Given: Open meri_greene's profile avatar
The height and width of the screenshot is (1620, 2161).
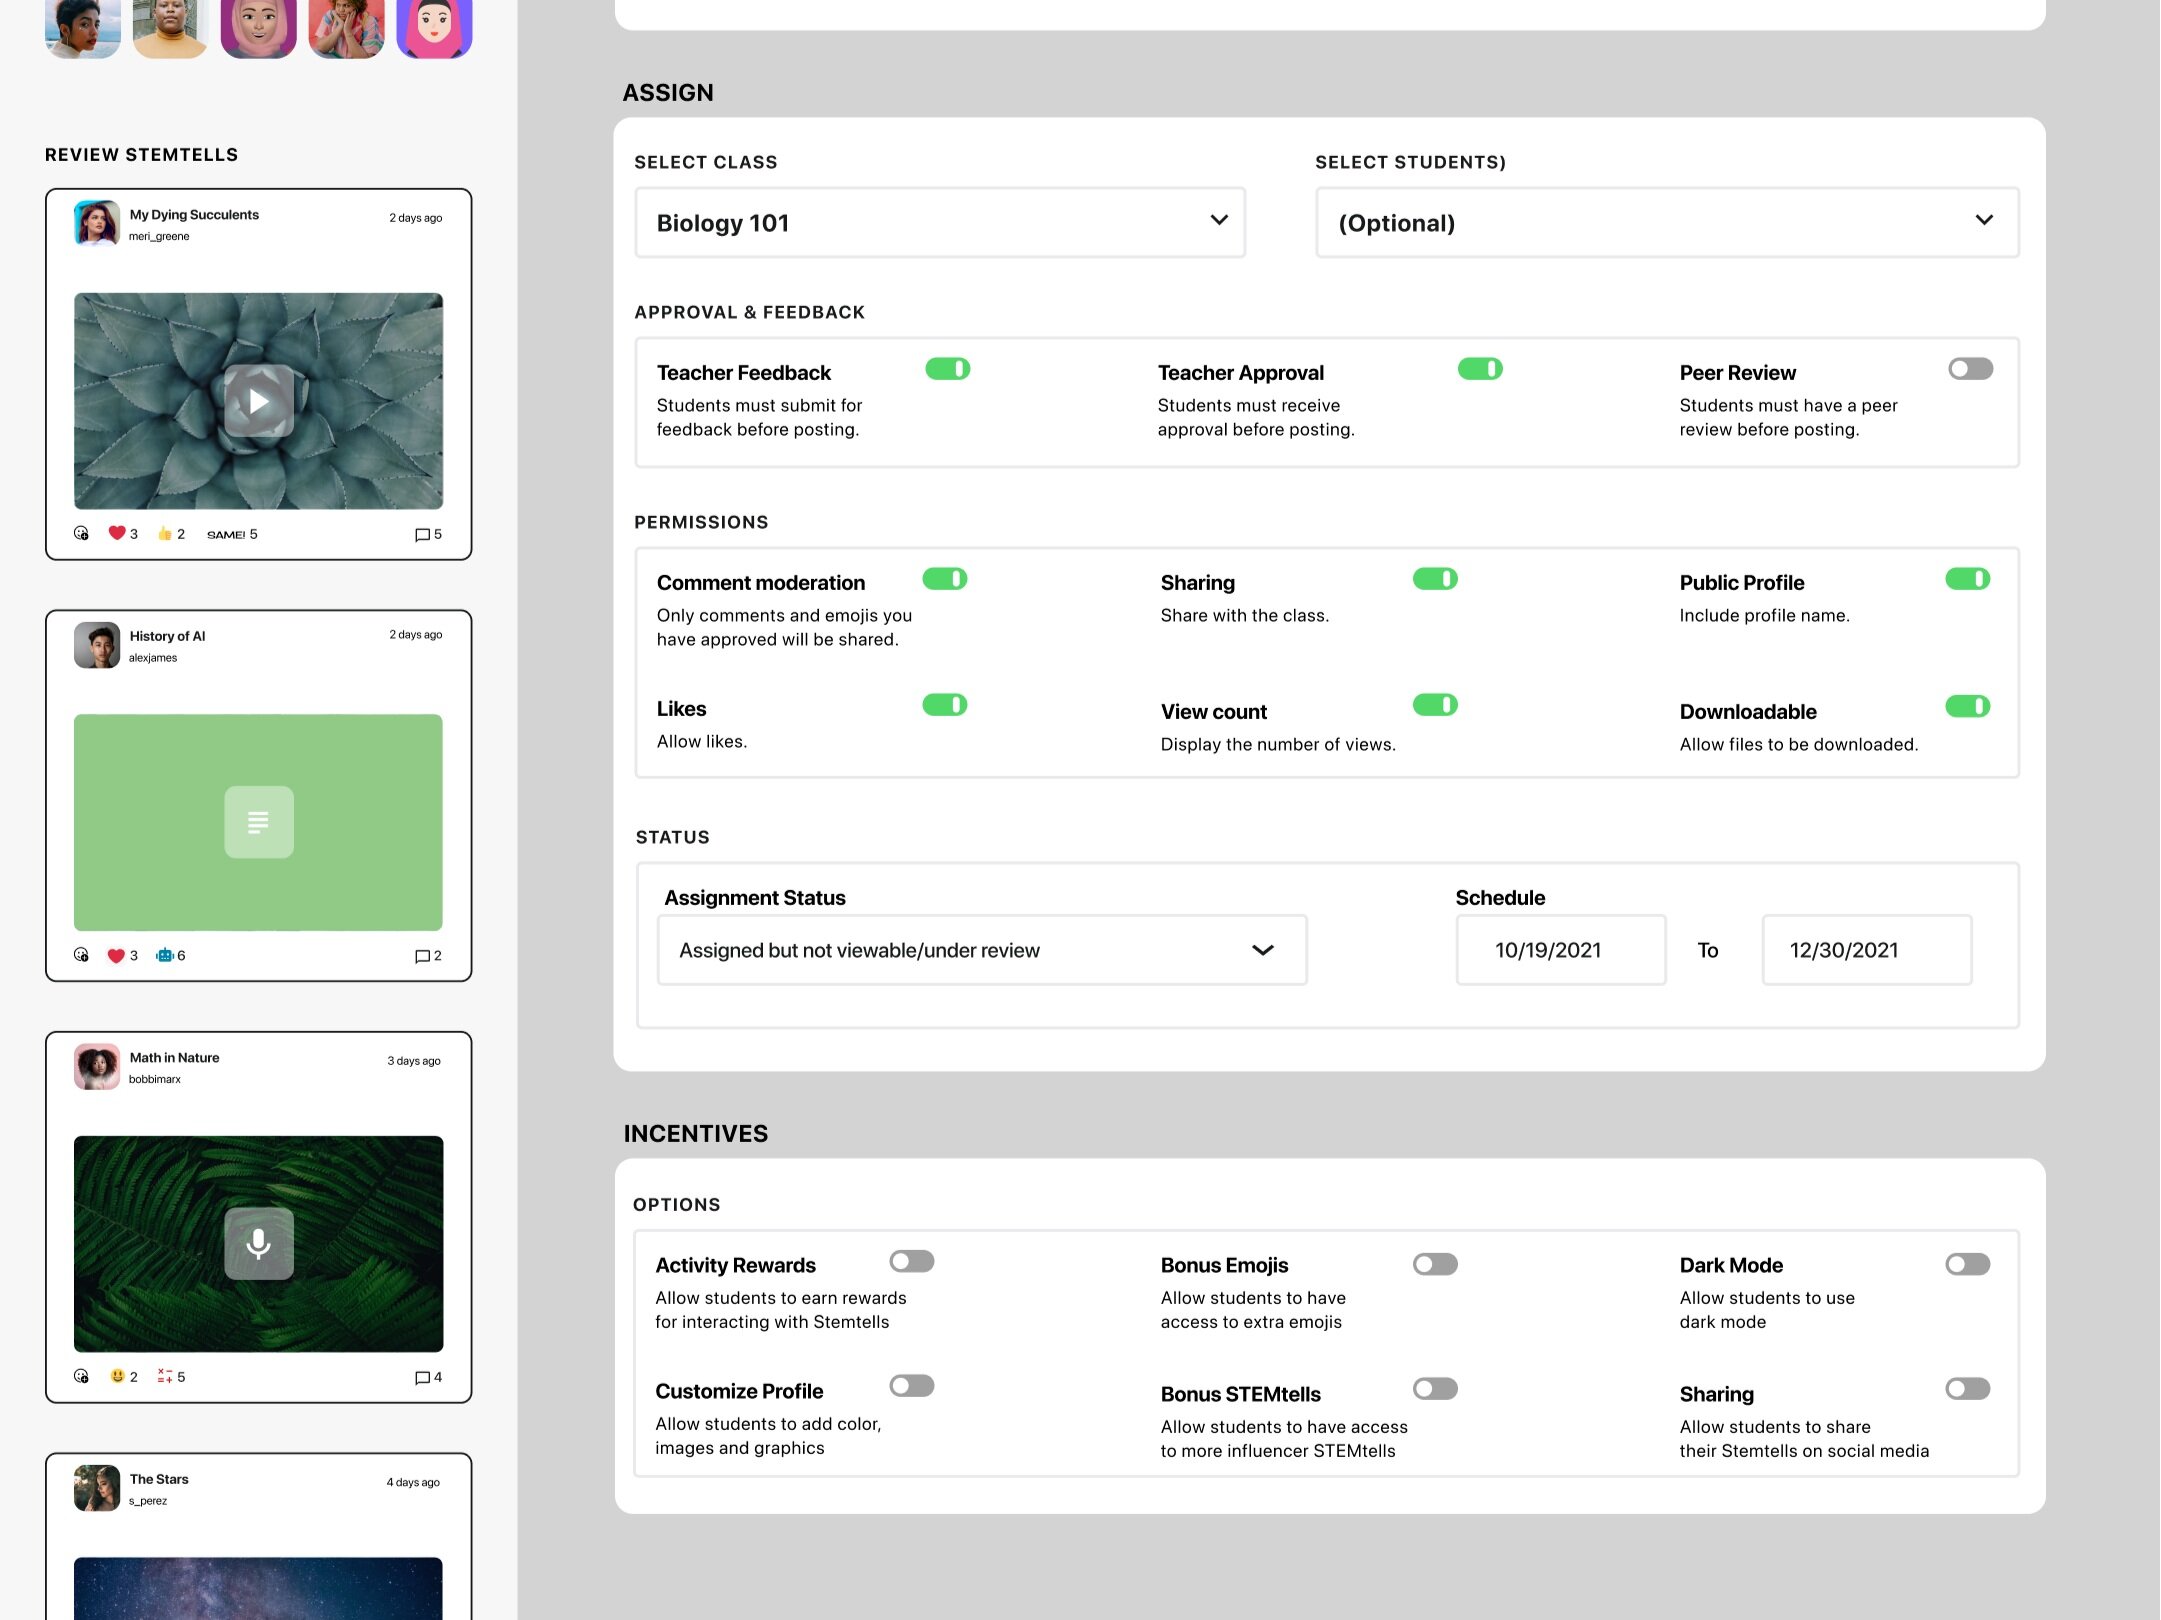Looking at the screenshot, I should pyautogui.click(x=97, y=223).
